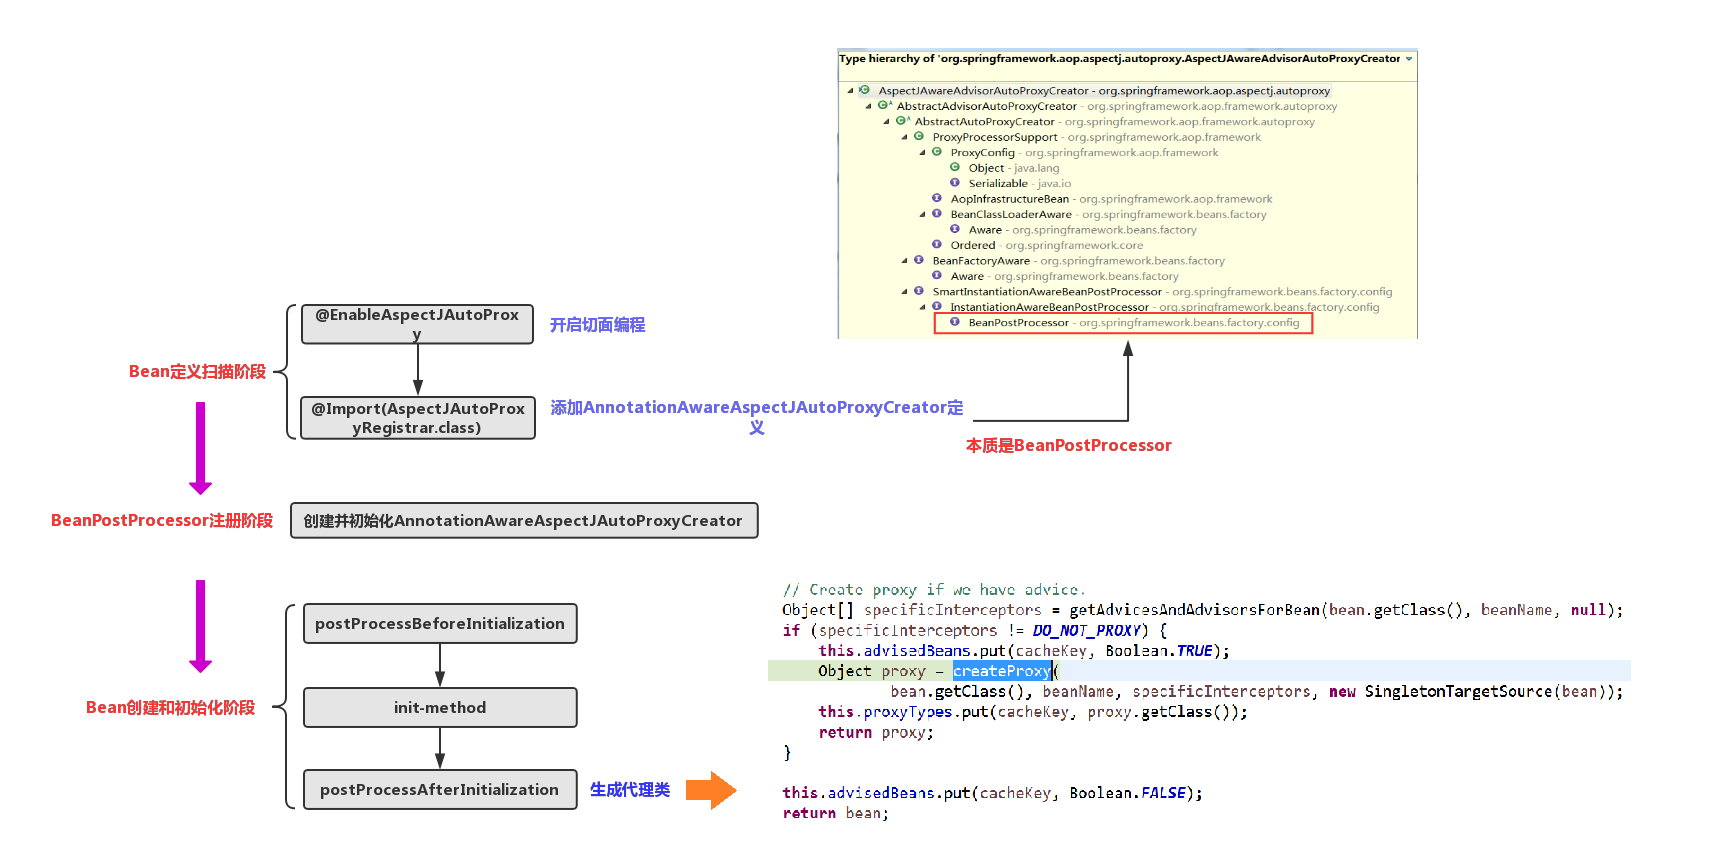Click this.proxyTypes.put code line

[1032, 712]
